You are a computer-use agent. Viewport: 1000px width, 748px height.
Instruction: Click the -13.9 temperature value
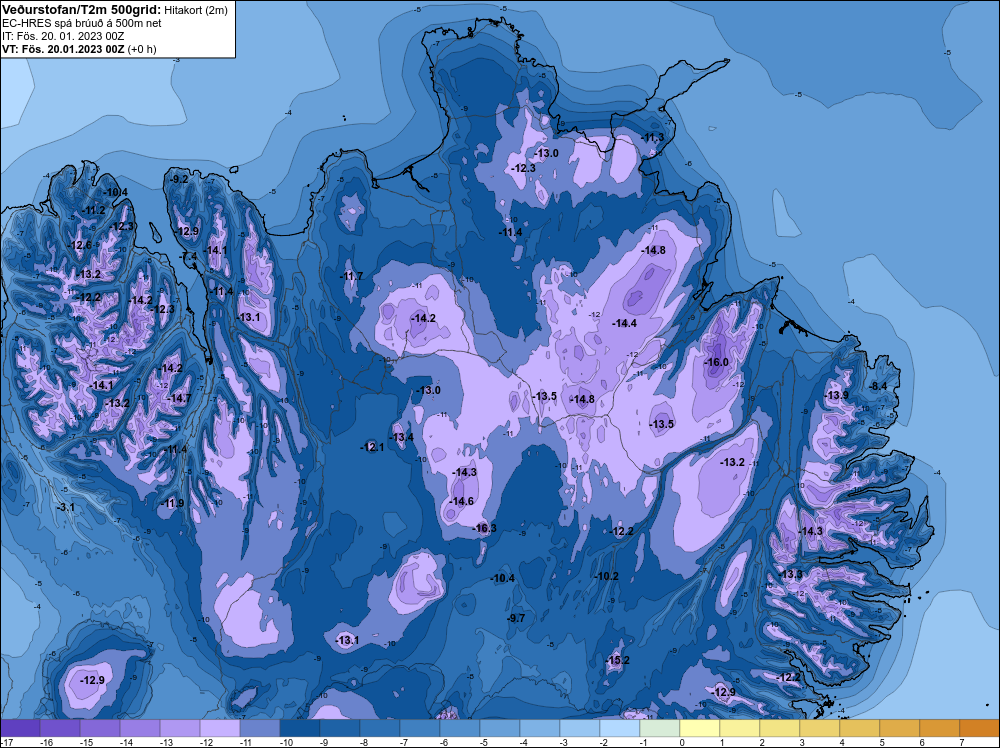tap(836, 395)
